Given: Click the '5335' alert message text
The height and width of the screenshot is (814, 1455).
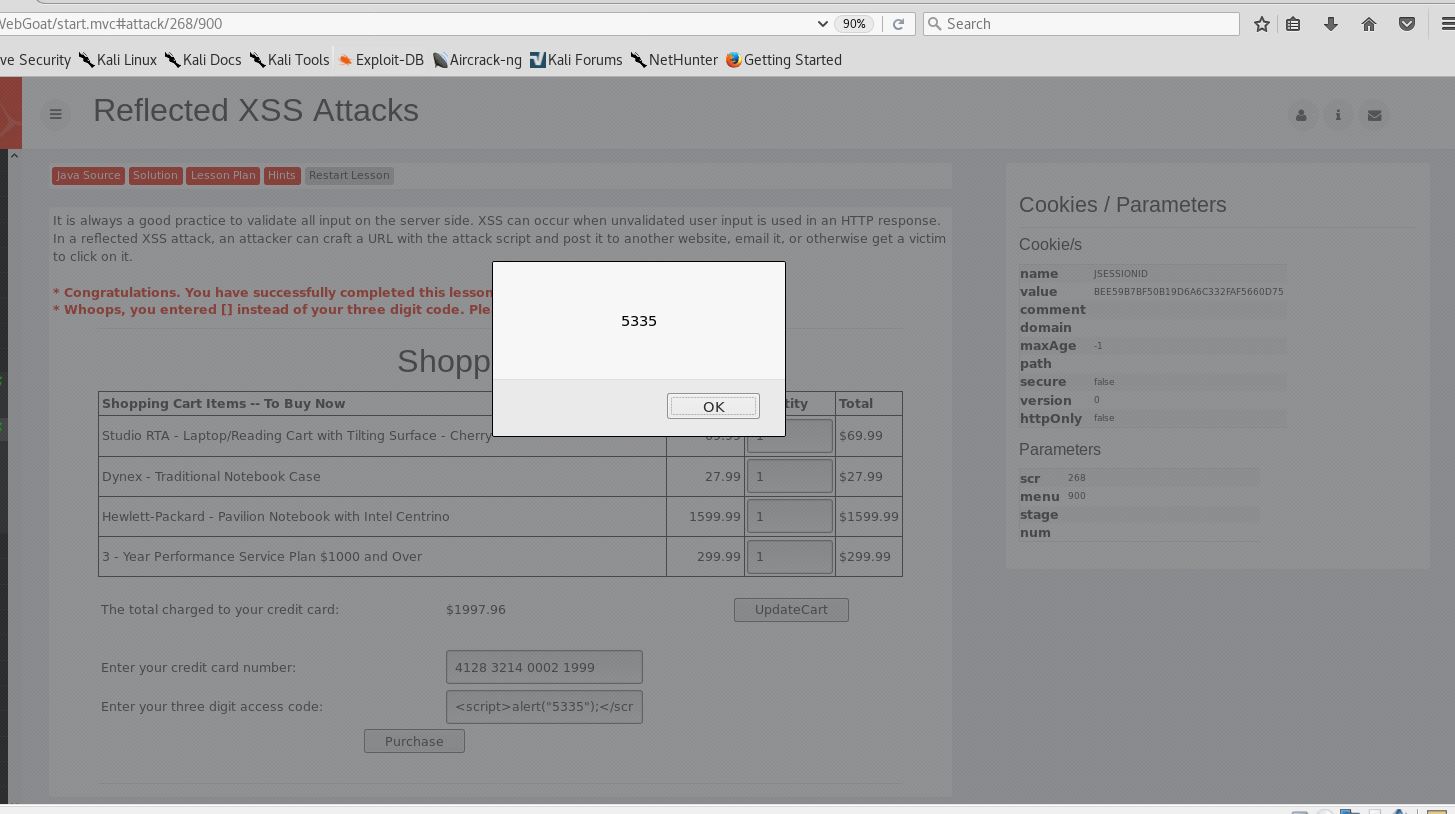Looking at the screenshot, I should (x=639, y=321).
